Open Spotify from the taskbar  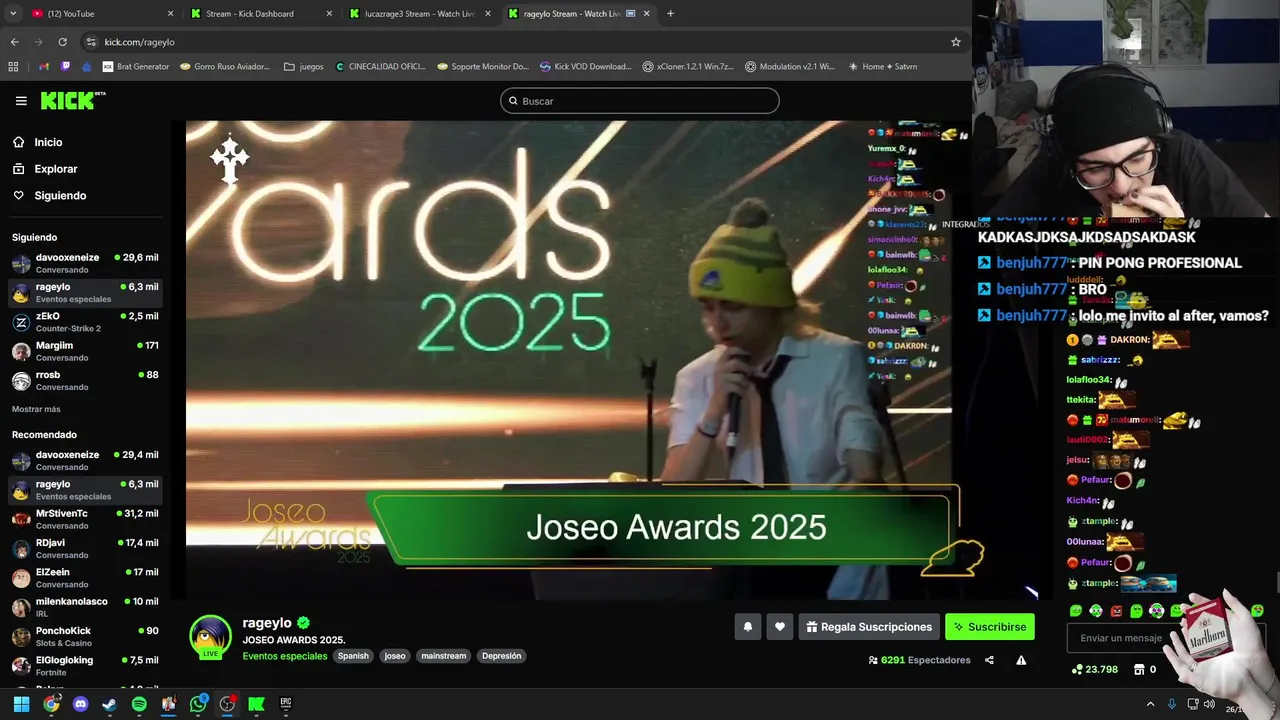139,704
